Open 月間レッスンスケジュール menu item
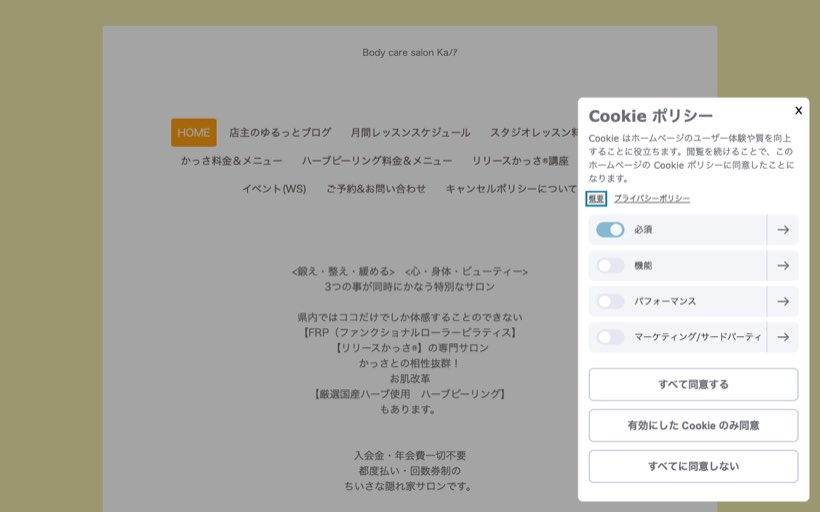The width and height of the screenshot is (820, 512). point(411,132)
